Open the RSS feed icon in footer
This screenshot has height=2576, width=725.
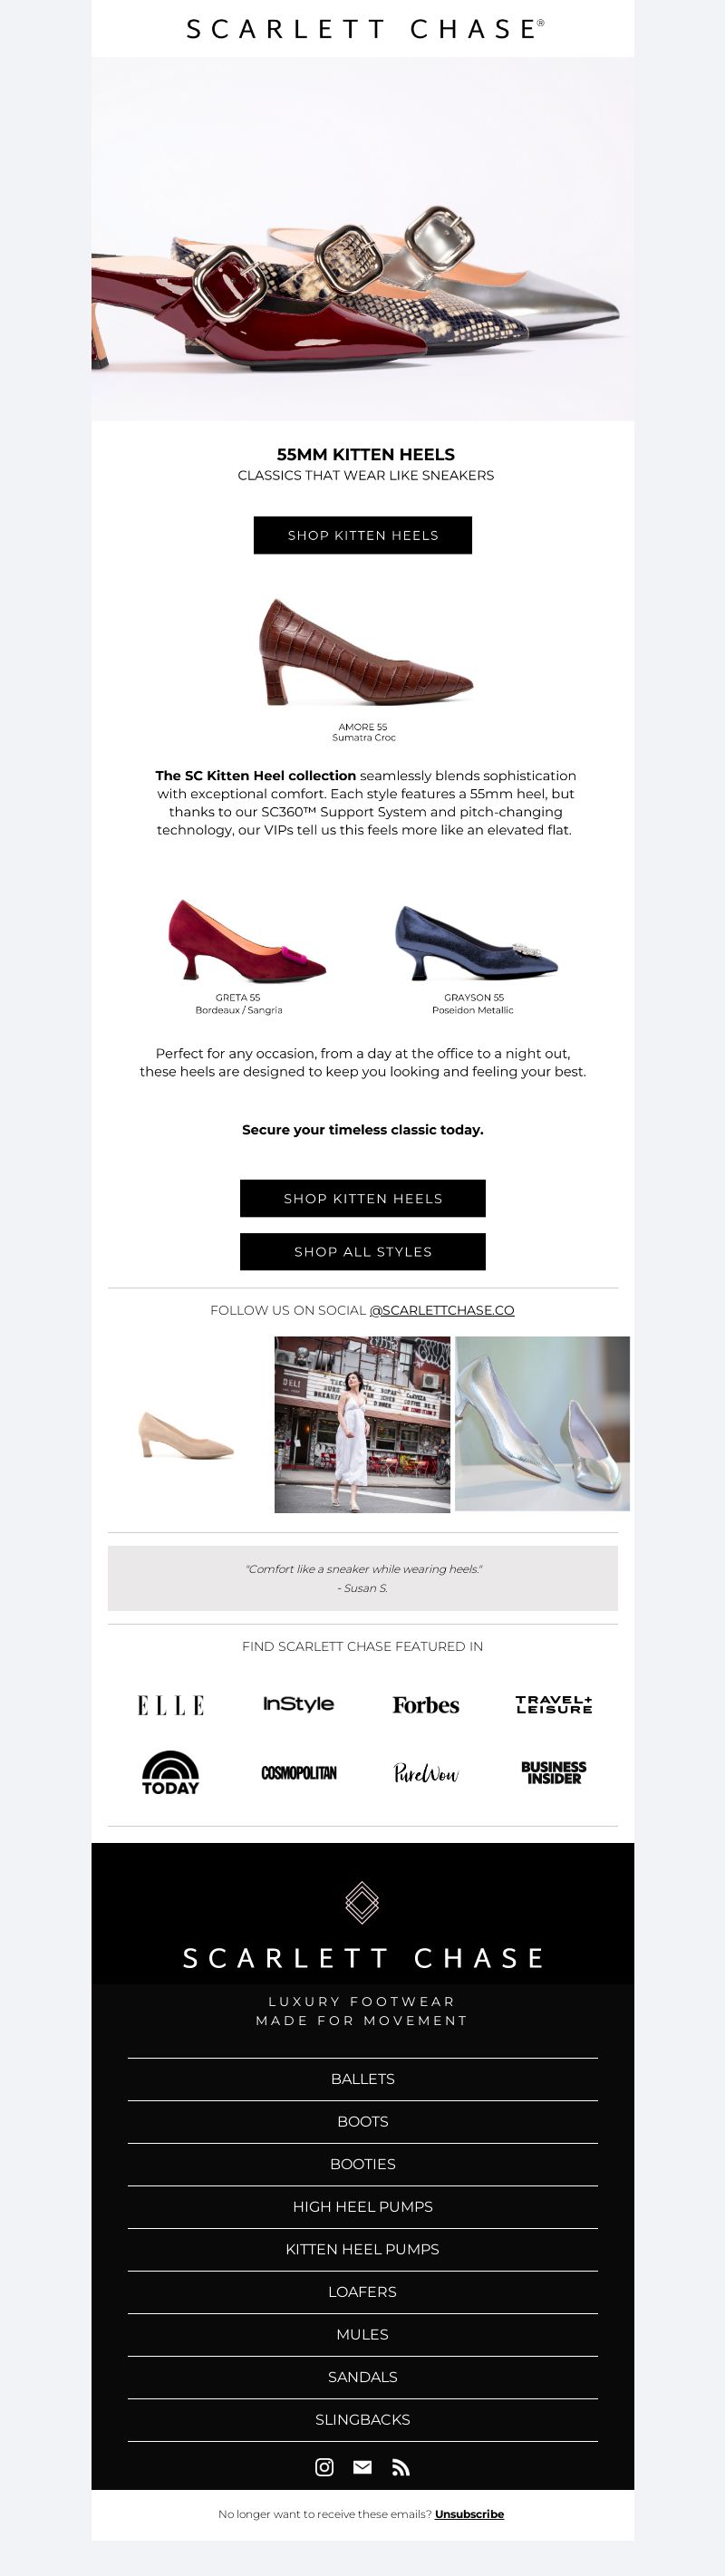tap(400, 2467)
